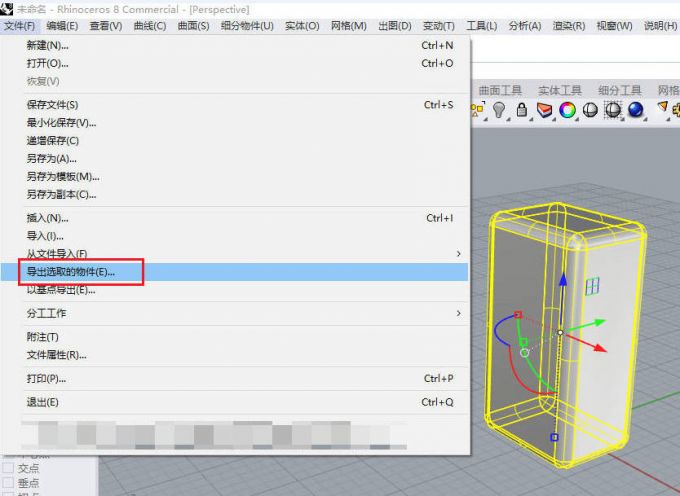Screen dimensions: 680x496
Task: Click the gumball red X-axis arrow
Action: 600,347
